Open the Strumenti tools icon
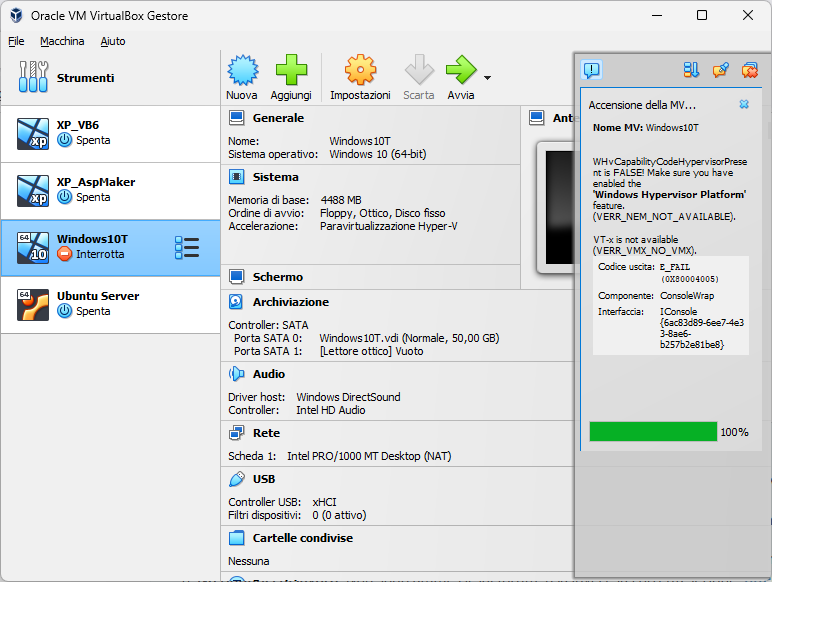This screenshot has height=624, width=832. (x=33, y=77)
